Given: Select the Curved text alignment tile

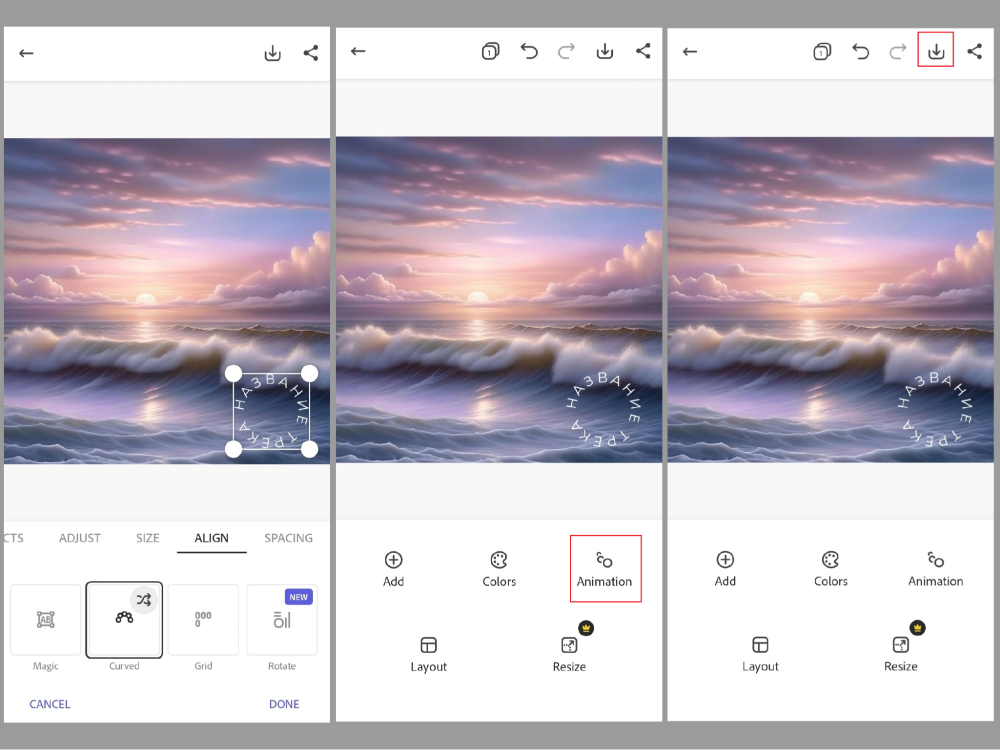Looking at the screenshot, I should [x=124, y=621].
